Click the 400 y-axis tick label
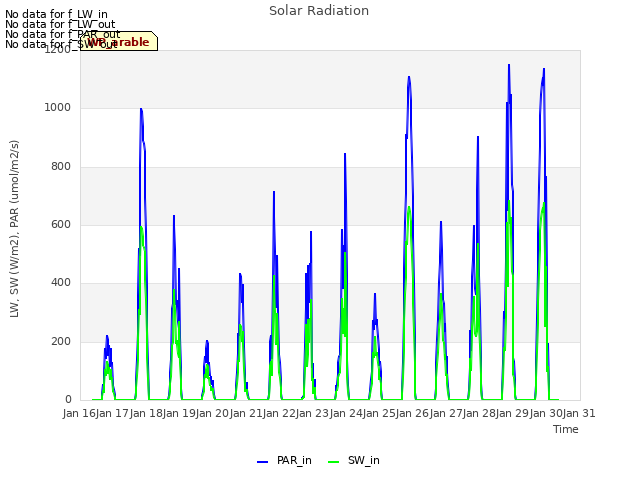This screenshot has width=640, height=480. pyautogui.click(x=61, y=282)
